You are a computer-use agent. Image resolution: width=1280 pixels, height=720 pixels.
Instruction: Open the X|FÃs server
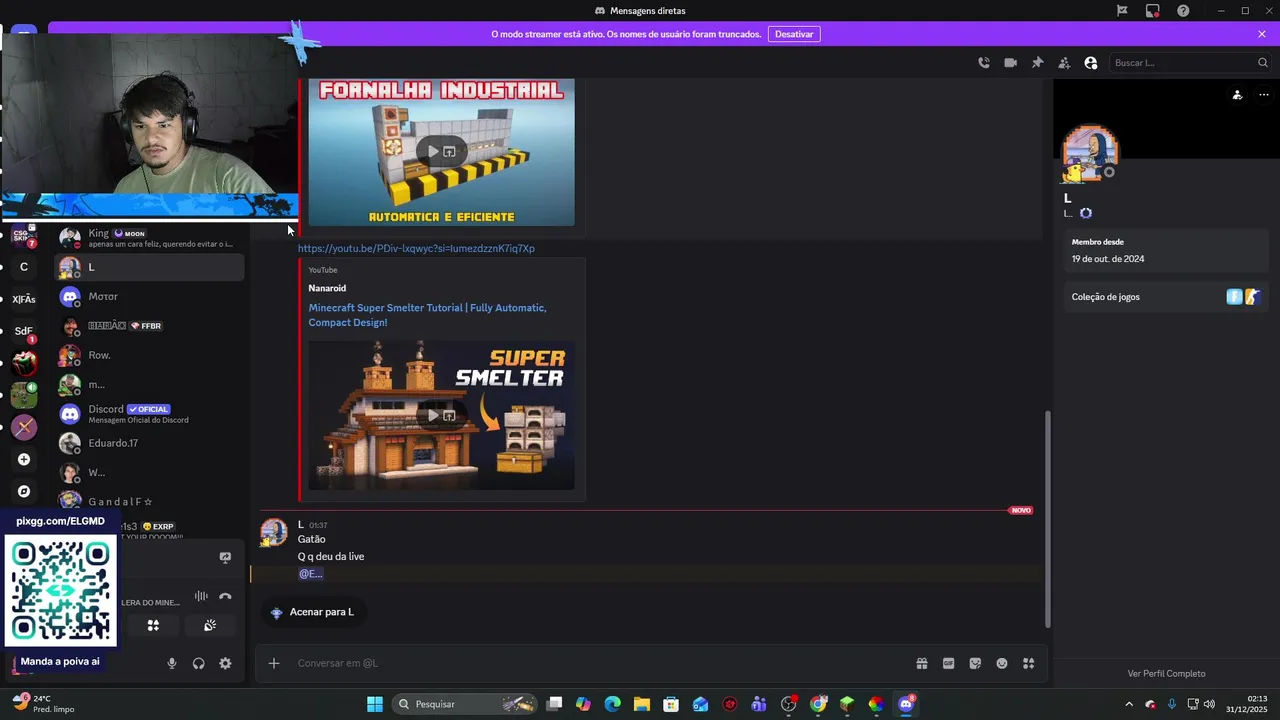tap(24, 299)
